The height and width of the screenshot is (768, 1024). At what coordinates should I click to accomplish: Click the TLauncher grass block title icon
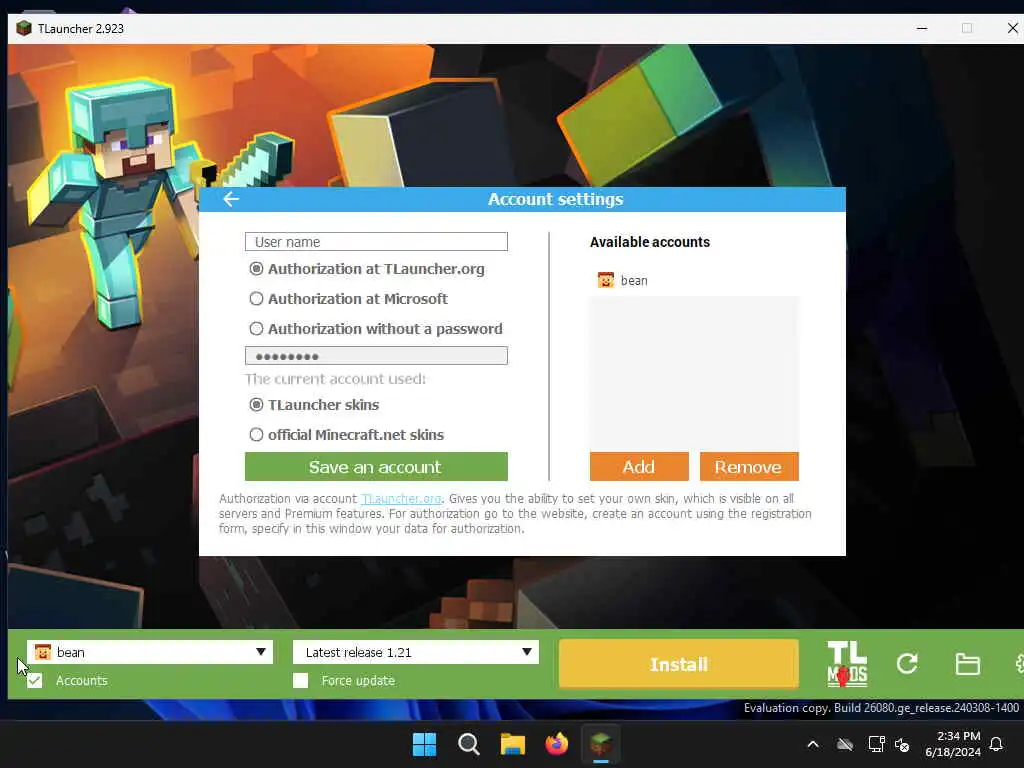click(x=24, y=28)
